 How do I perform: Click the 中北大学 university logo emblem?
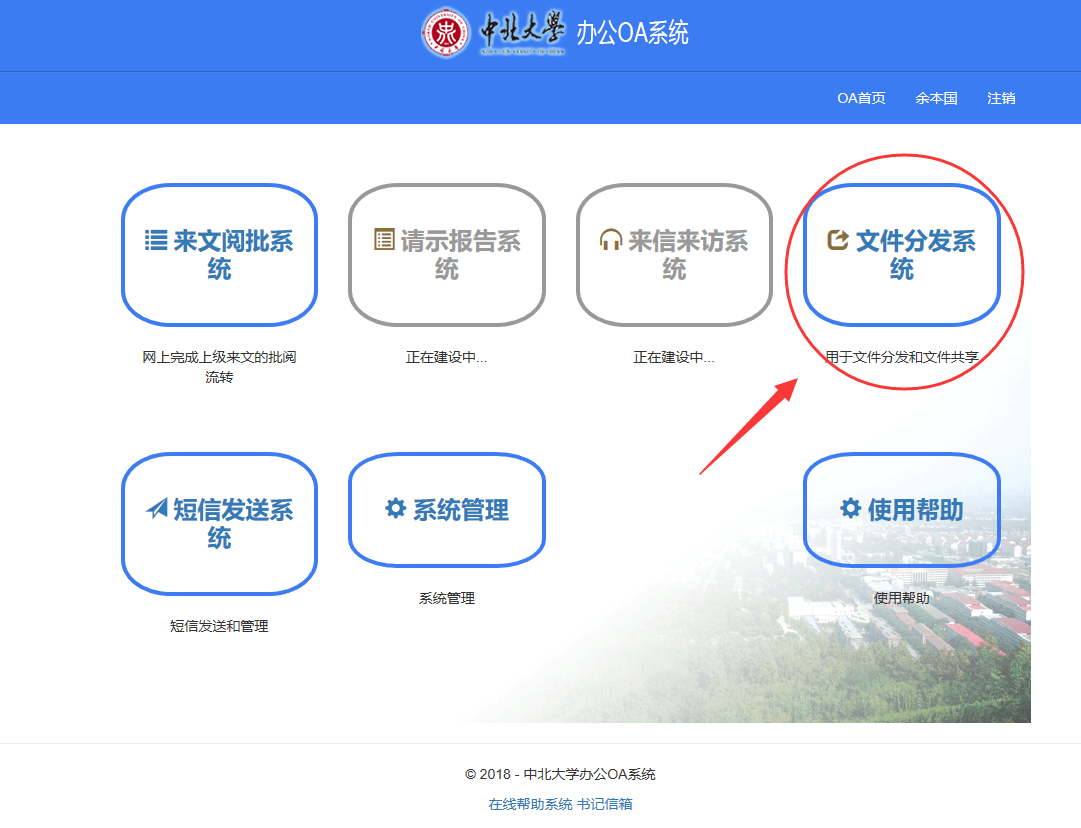pos(446,33)
